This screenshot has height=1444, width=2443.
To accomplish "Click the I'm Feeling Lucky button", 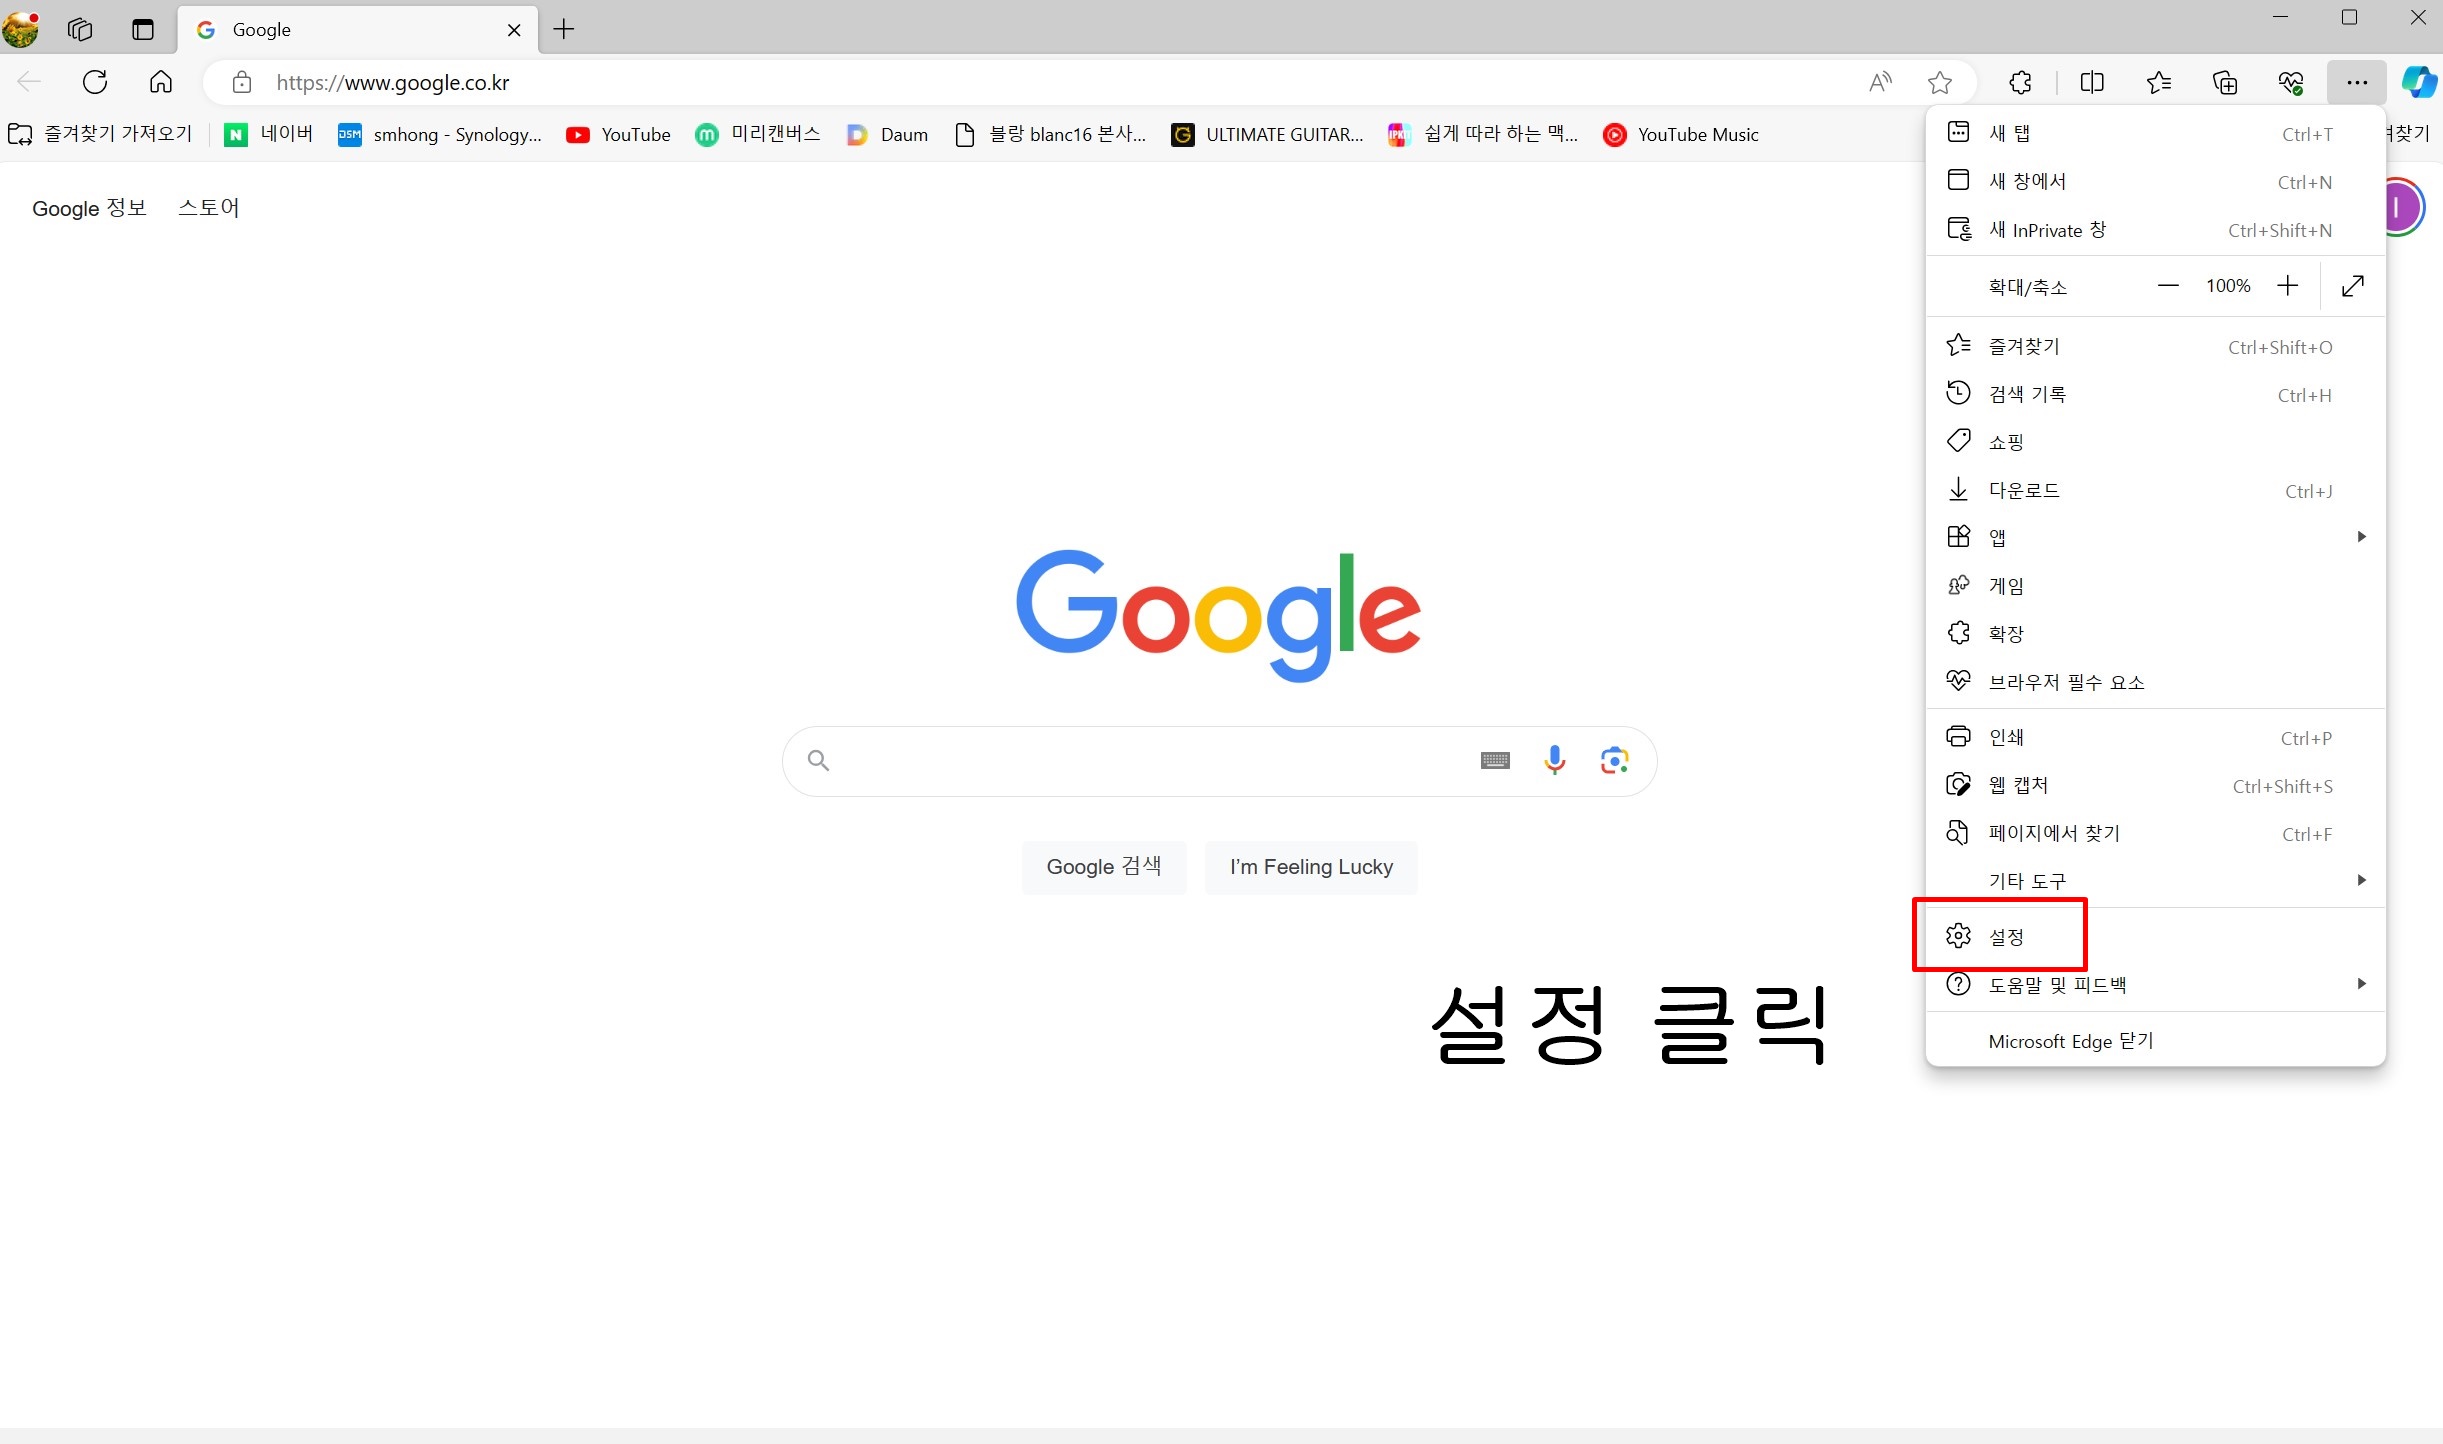I will coord(1311,867).
